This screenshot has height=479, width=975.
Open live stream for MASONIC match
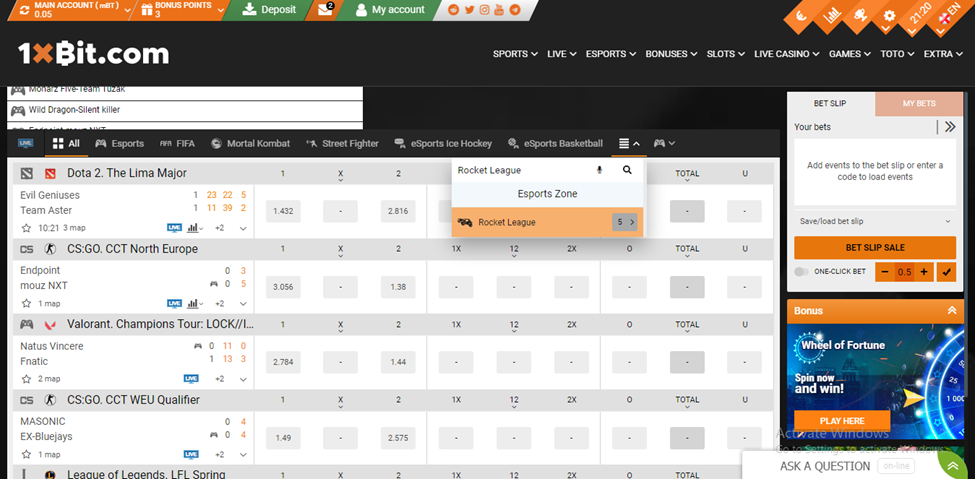tap(191, 454)
